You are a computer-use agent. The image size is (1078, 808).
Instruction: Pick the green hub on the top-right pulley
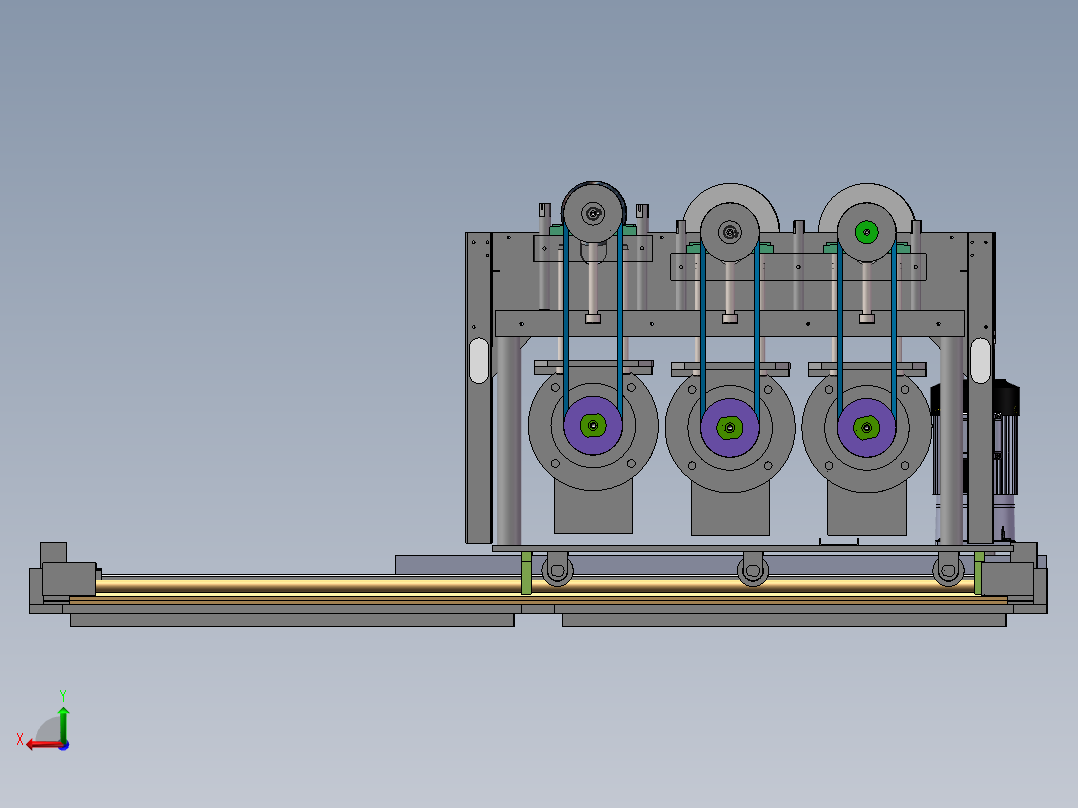tap(866, 232)
